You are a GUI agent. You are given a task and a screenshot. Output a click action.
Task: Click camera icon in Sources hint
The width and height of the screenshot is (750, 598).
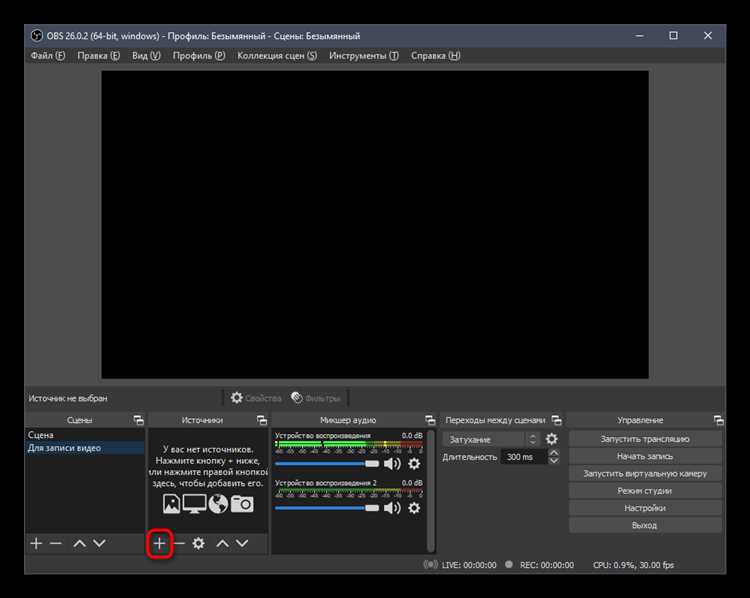point(242,504)
